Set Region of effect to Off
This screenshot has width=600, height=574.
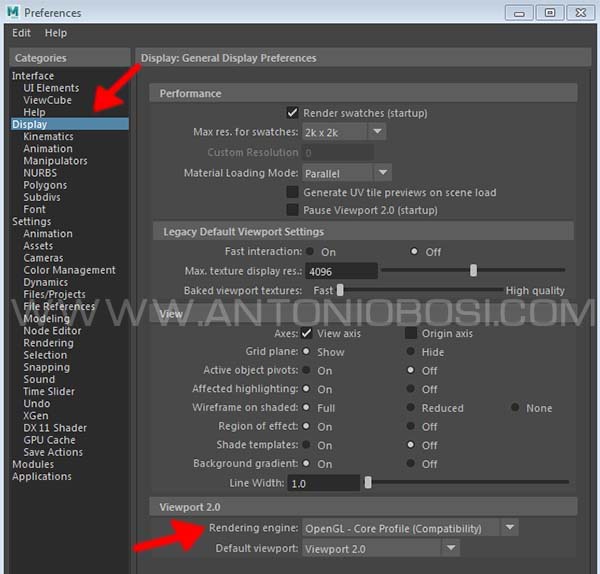tap(411, 426)
